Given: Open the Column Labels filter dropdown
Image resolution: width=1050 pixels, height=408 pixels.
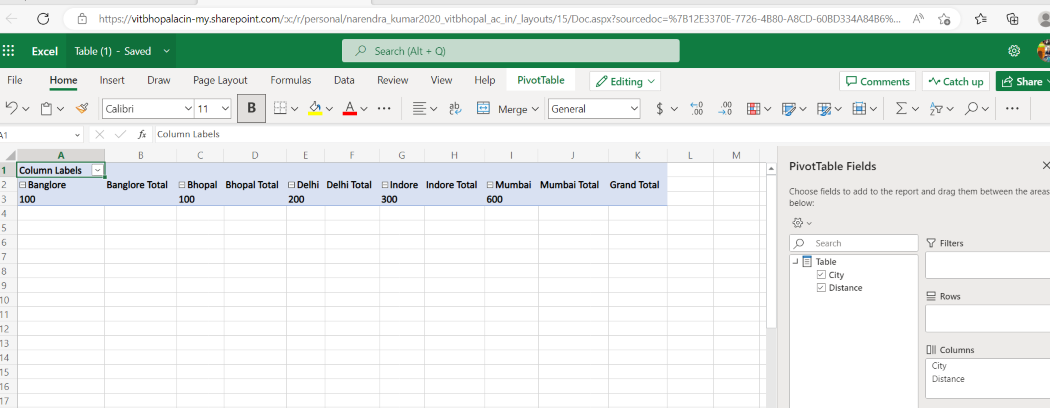Looking at the screenshot, I should pos(97,170).
